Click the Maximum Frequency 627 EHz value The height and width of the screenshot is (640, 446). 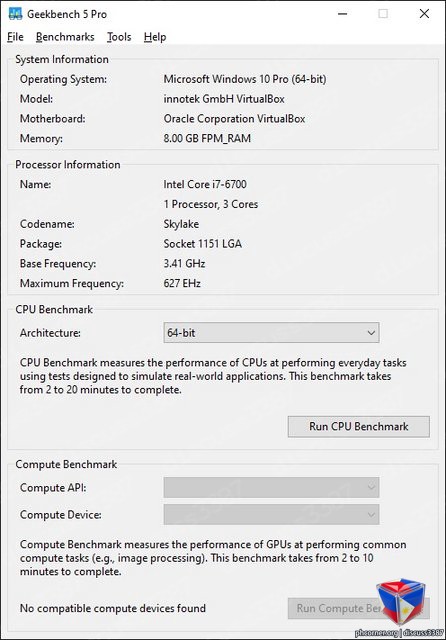pos(182,283)
